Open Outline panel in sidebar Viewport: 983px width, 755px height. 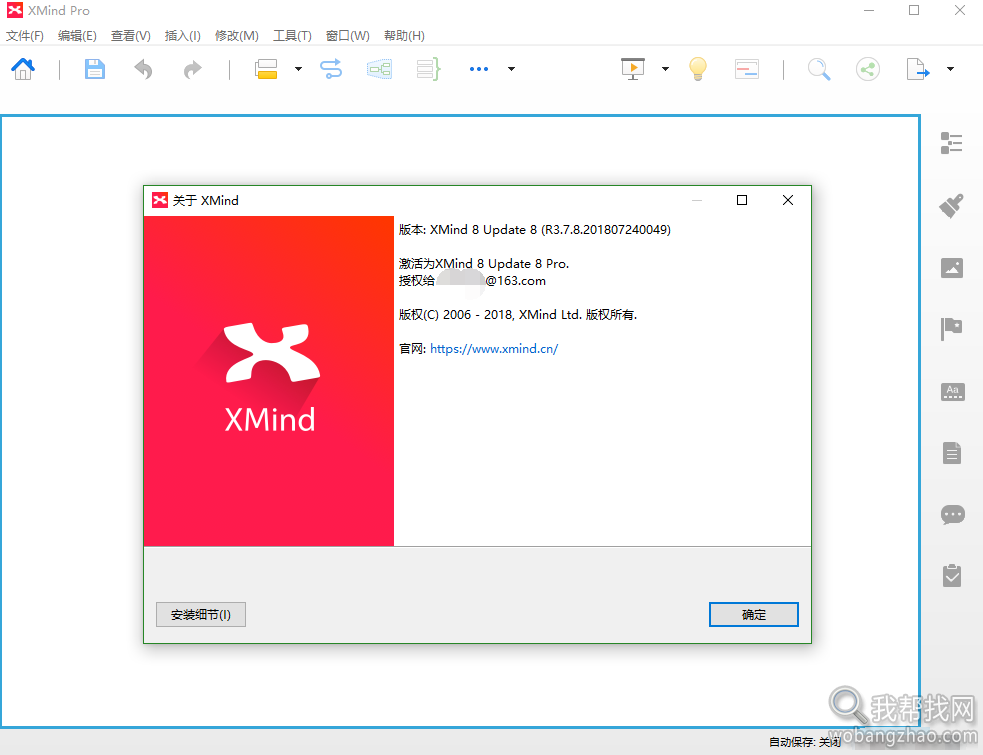952,143
